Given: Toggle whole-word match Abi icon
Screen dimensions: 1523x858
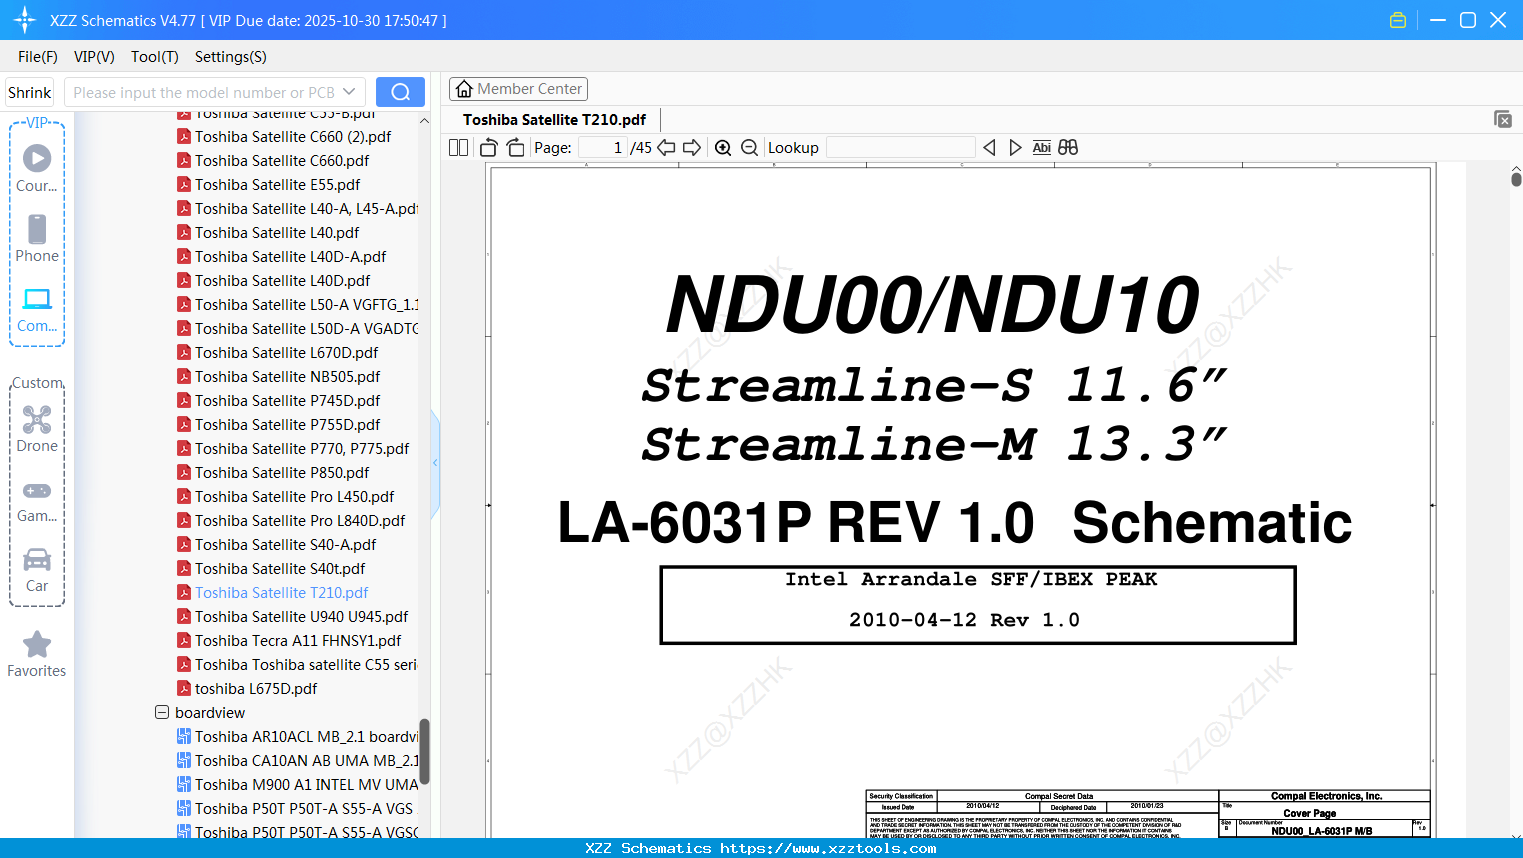Looking at the screenshot, I should [1041, 148].
